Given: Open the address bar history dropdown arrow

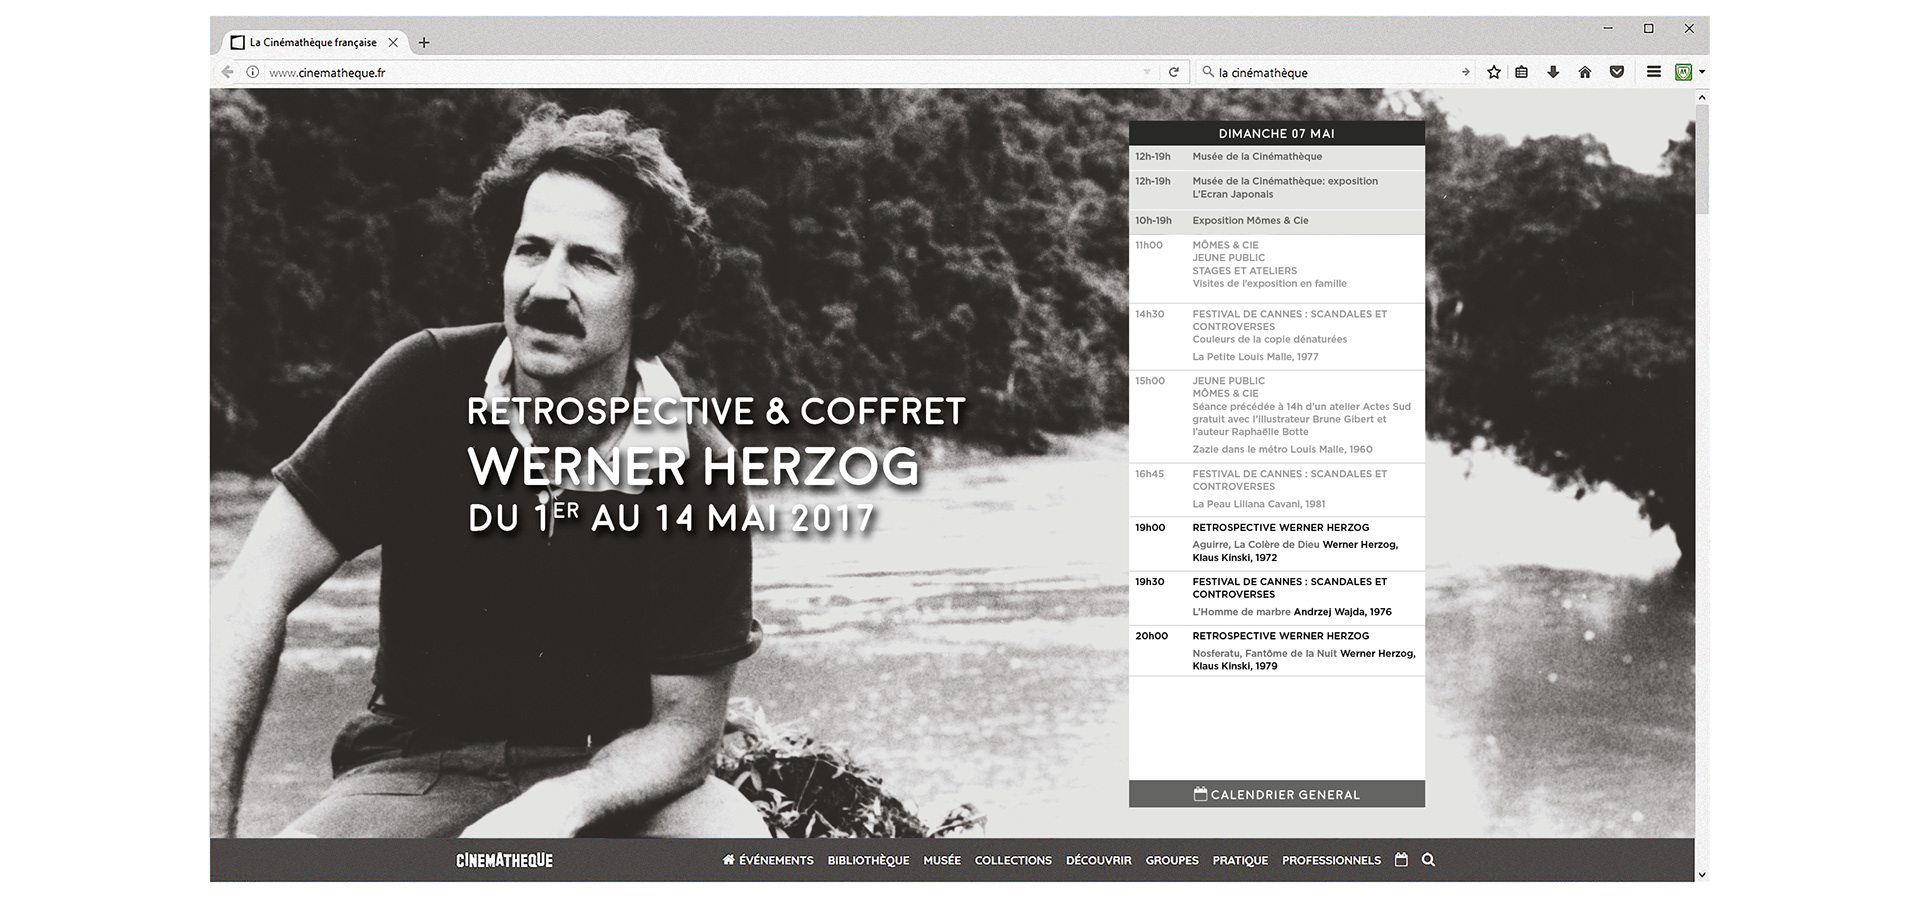Looking at the screenshot, I should coord(1147,72).
